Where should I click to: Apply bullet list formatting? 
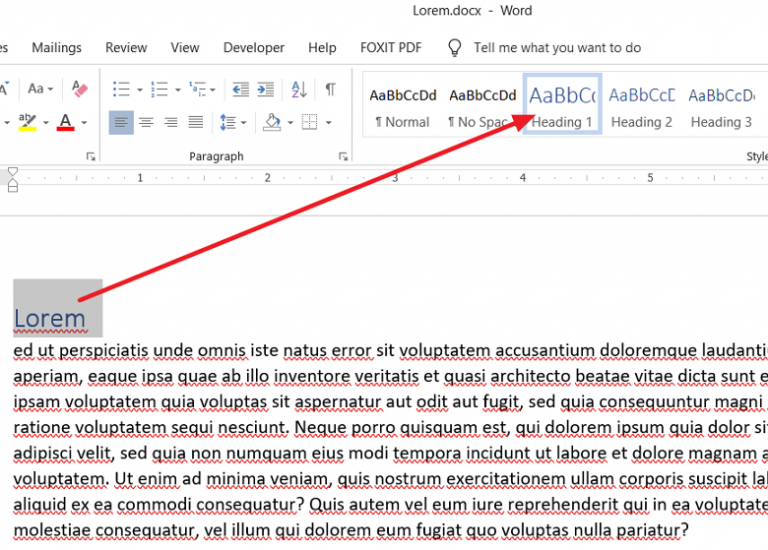tap(121, 89)
